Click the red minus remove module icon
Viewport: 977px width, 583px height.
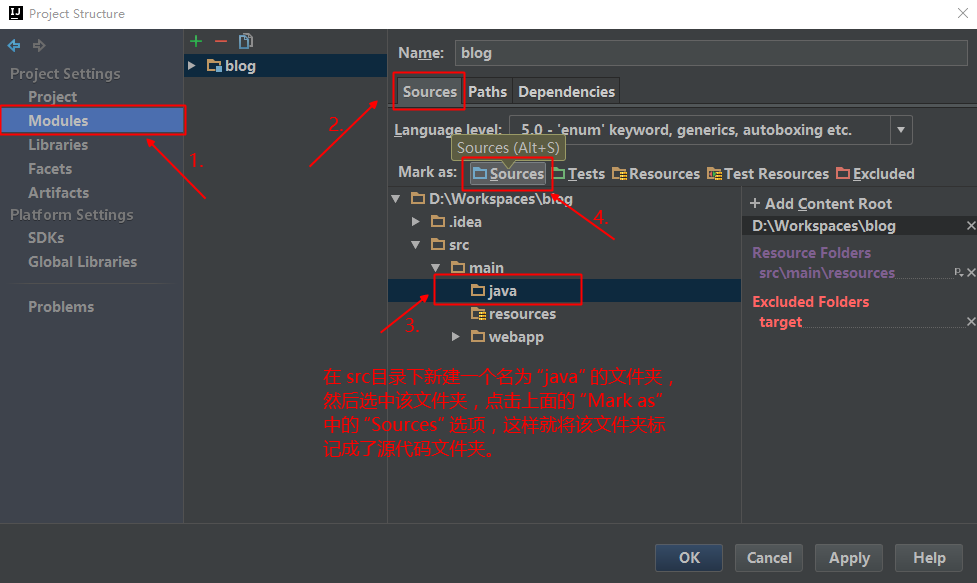point(221,41)
